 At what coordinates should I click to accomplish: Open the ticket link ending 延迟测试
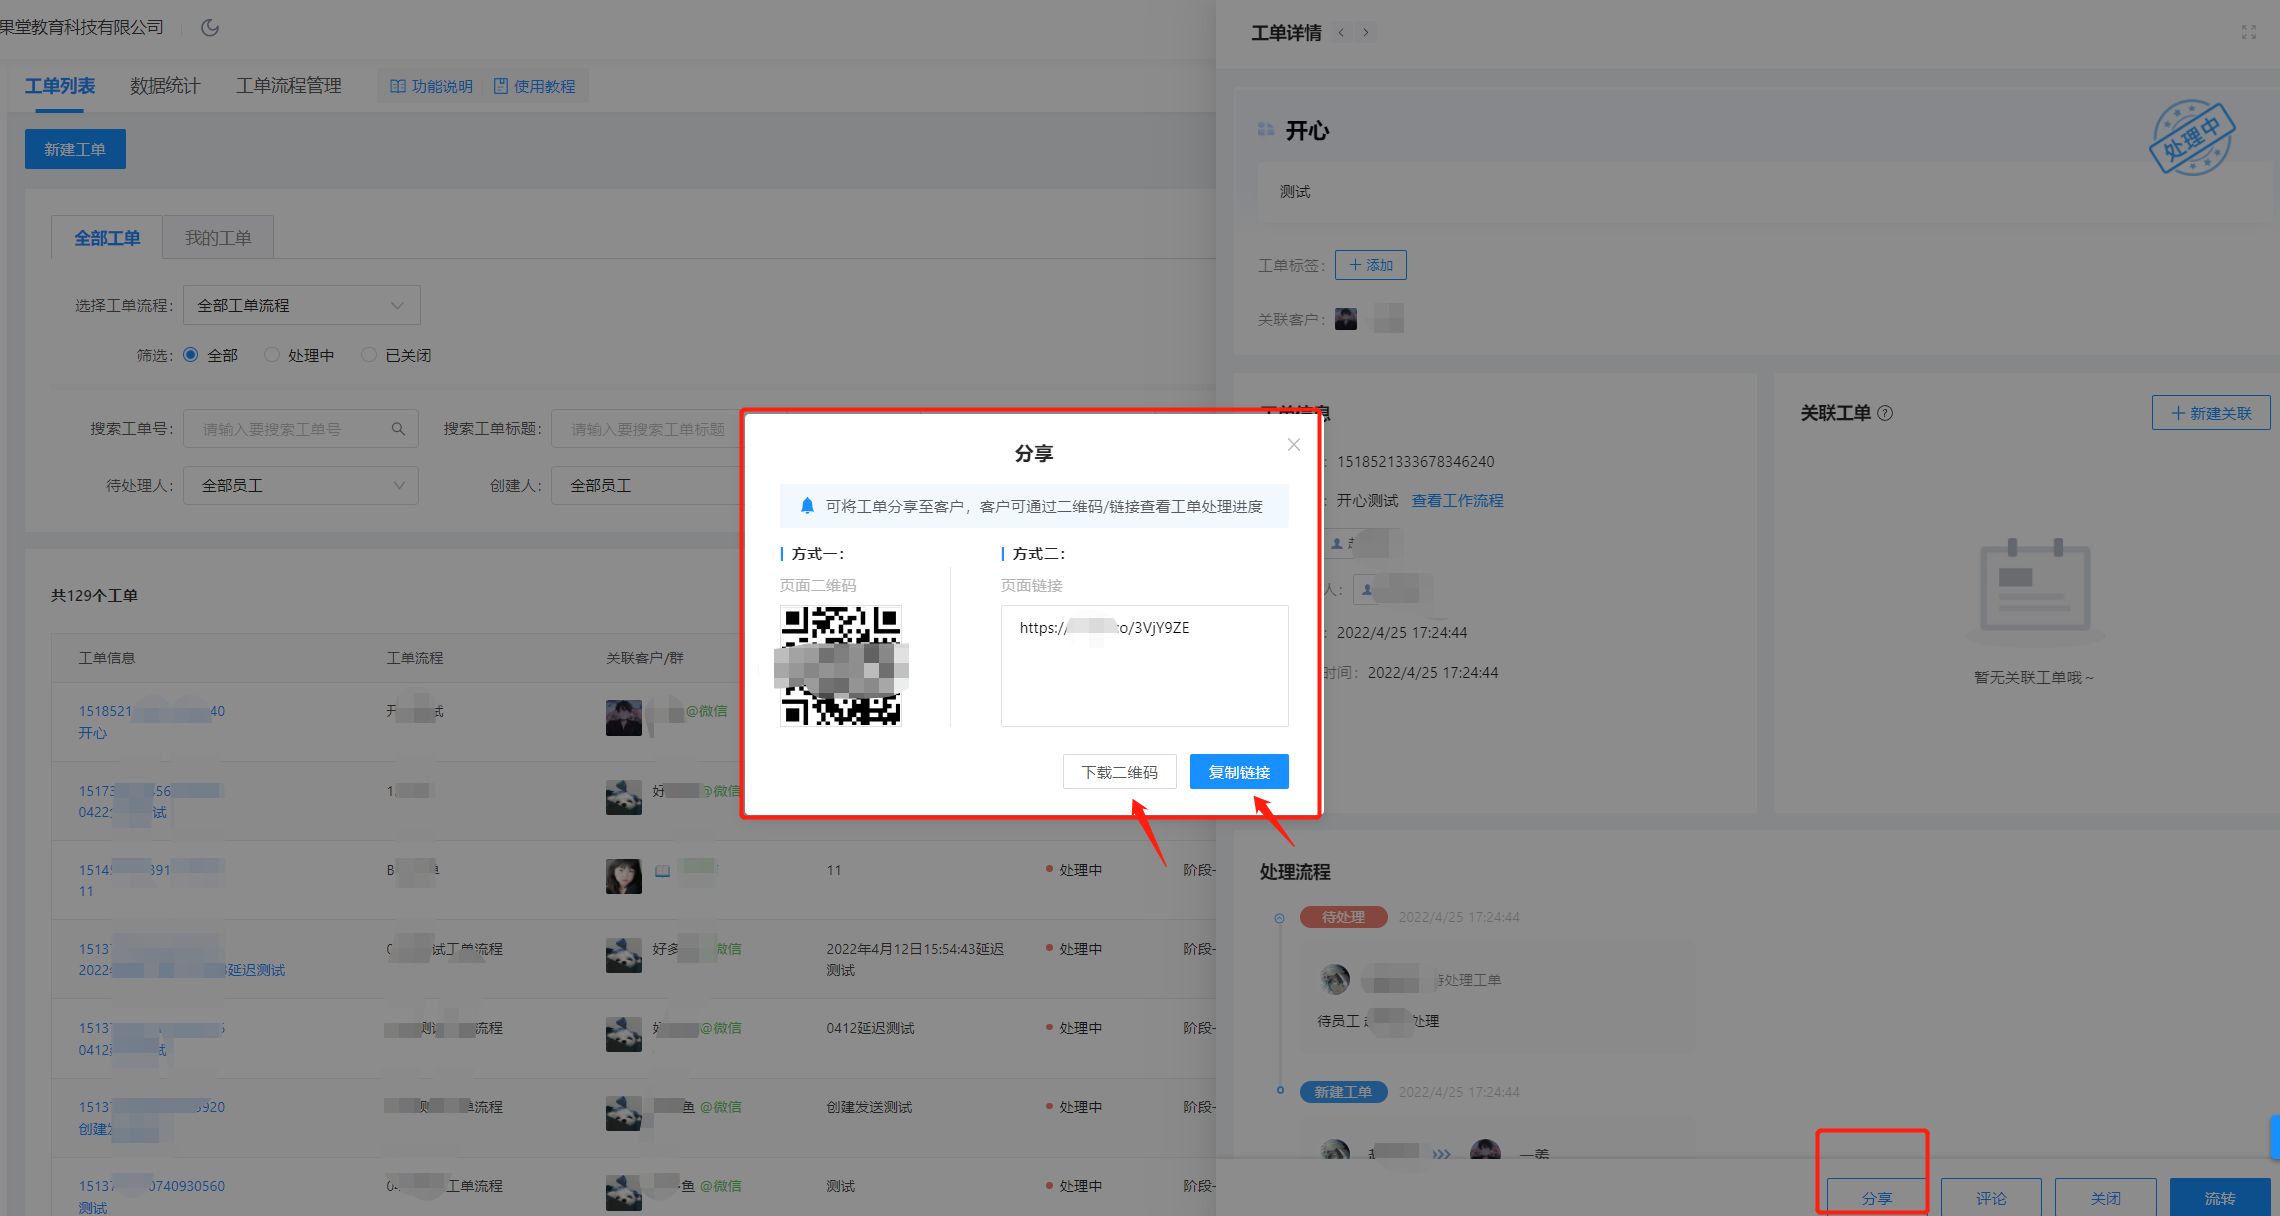[182, 970]
